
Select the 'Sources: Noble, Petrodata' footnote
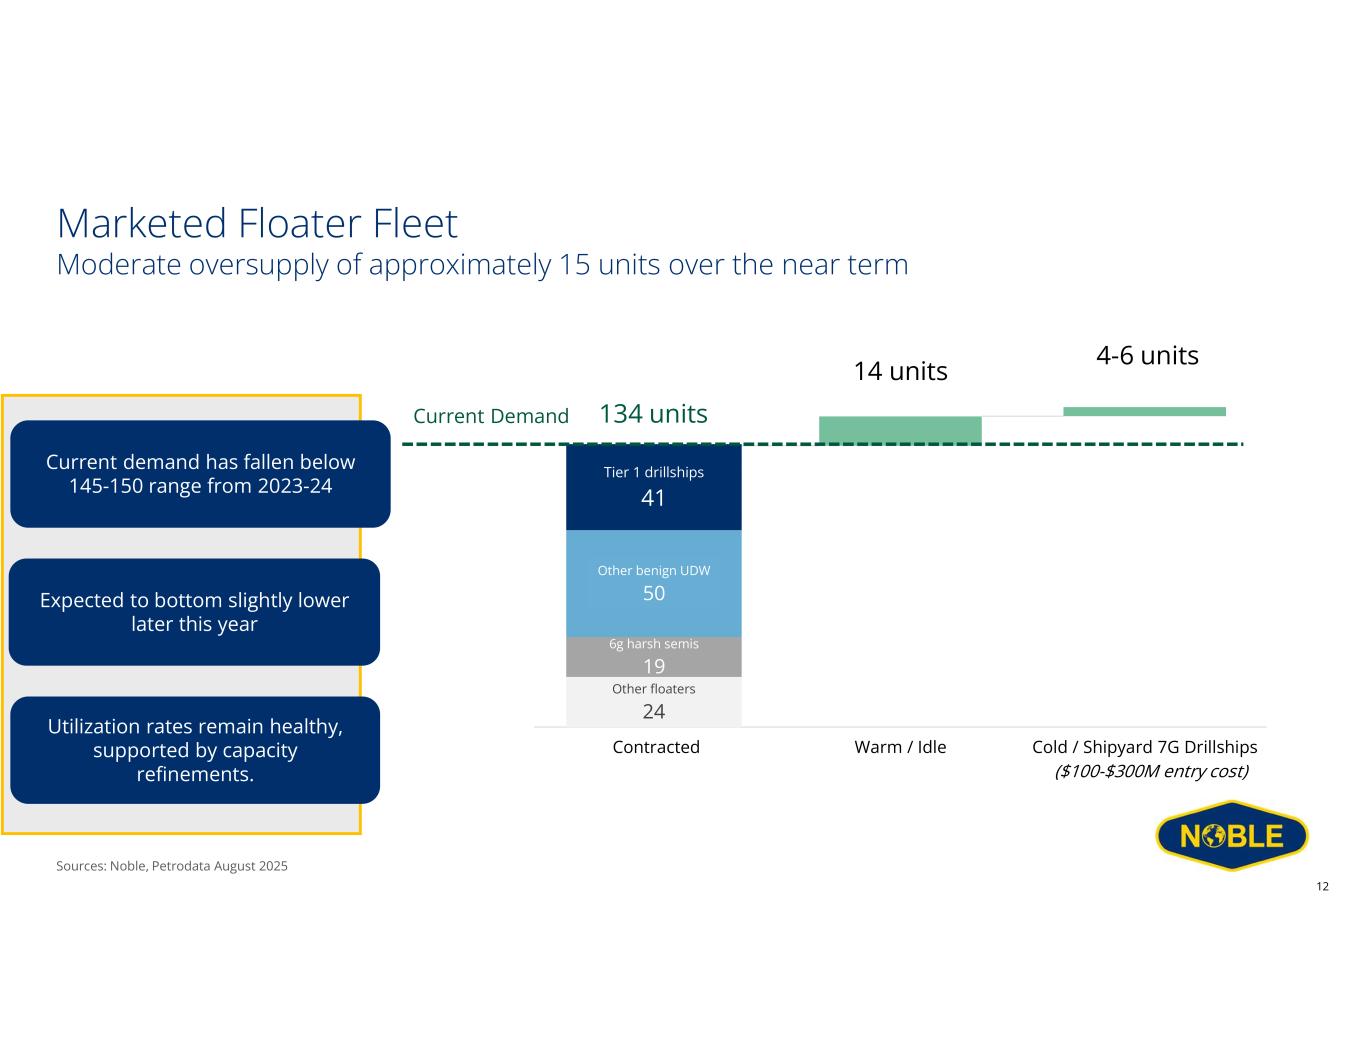pyautogui.click(x=172, y=866)
